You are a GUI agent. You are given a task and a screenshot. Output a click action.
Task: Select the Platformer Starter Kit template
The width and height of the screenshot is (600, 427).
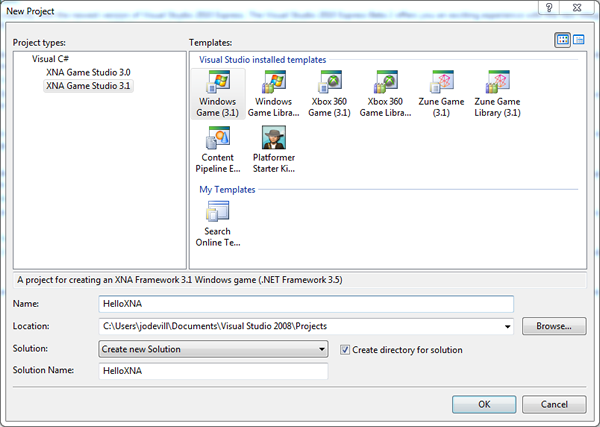[274, 150]
